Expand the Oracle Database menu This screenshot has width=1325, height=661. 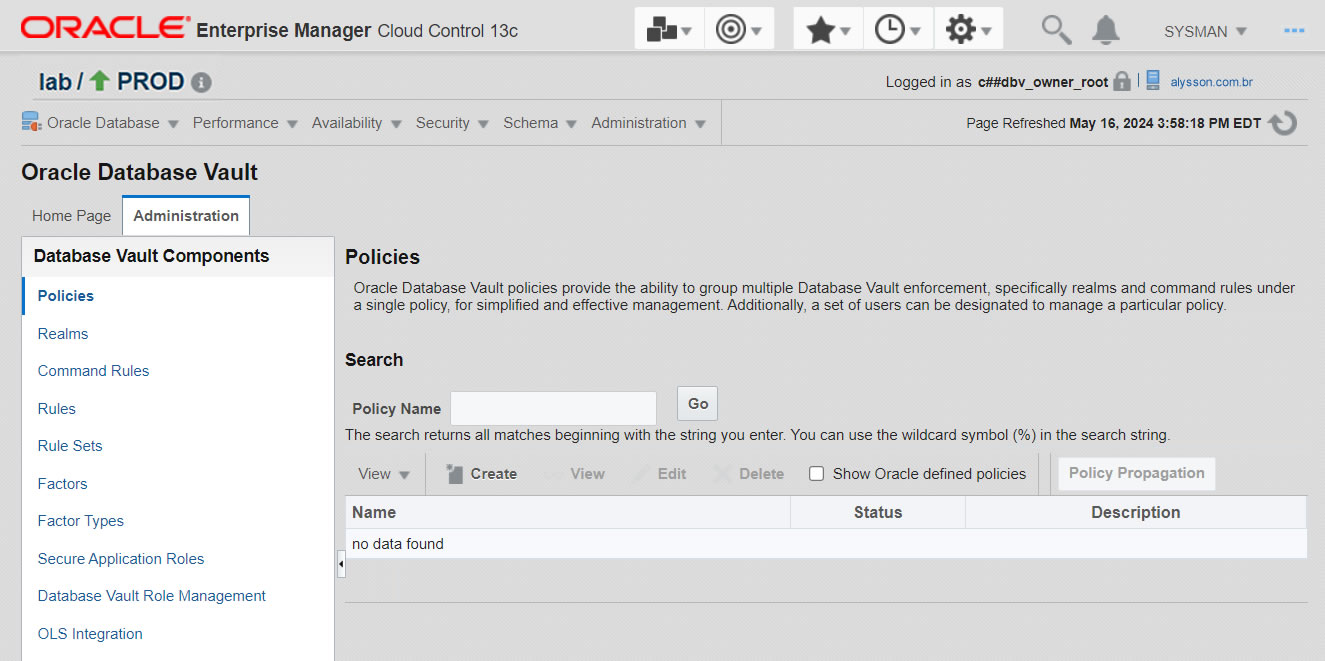[112, 123]
